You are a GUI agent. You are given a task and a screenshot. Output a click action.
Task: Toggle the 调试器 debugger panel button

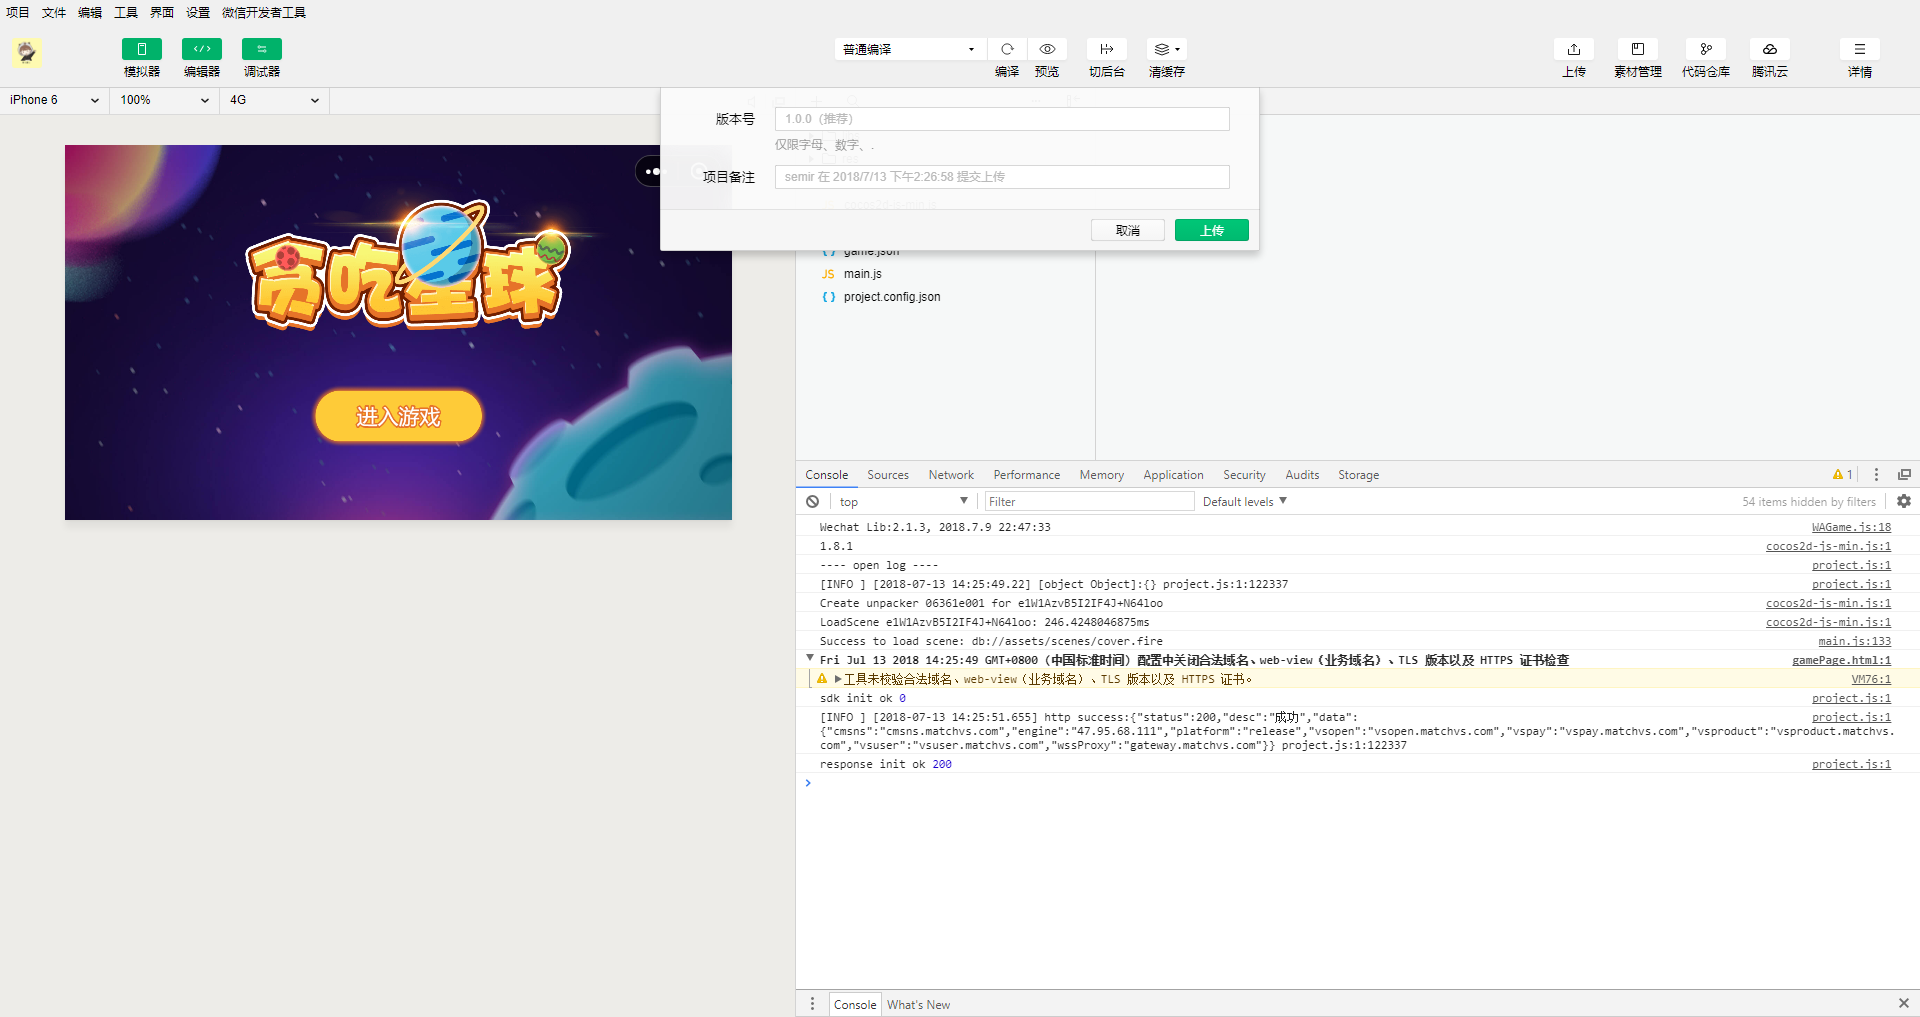coord(261,49)
